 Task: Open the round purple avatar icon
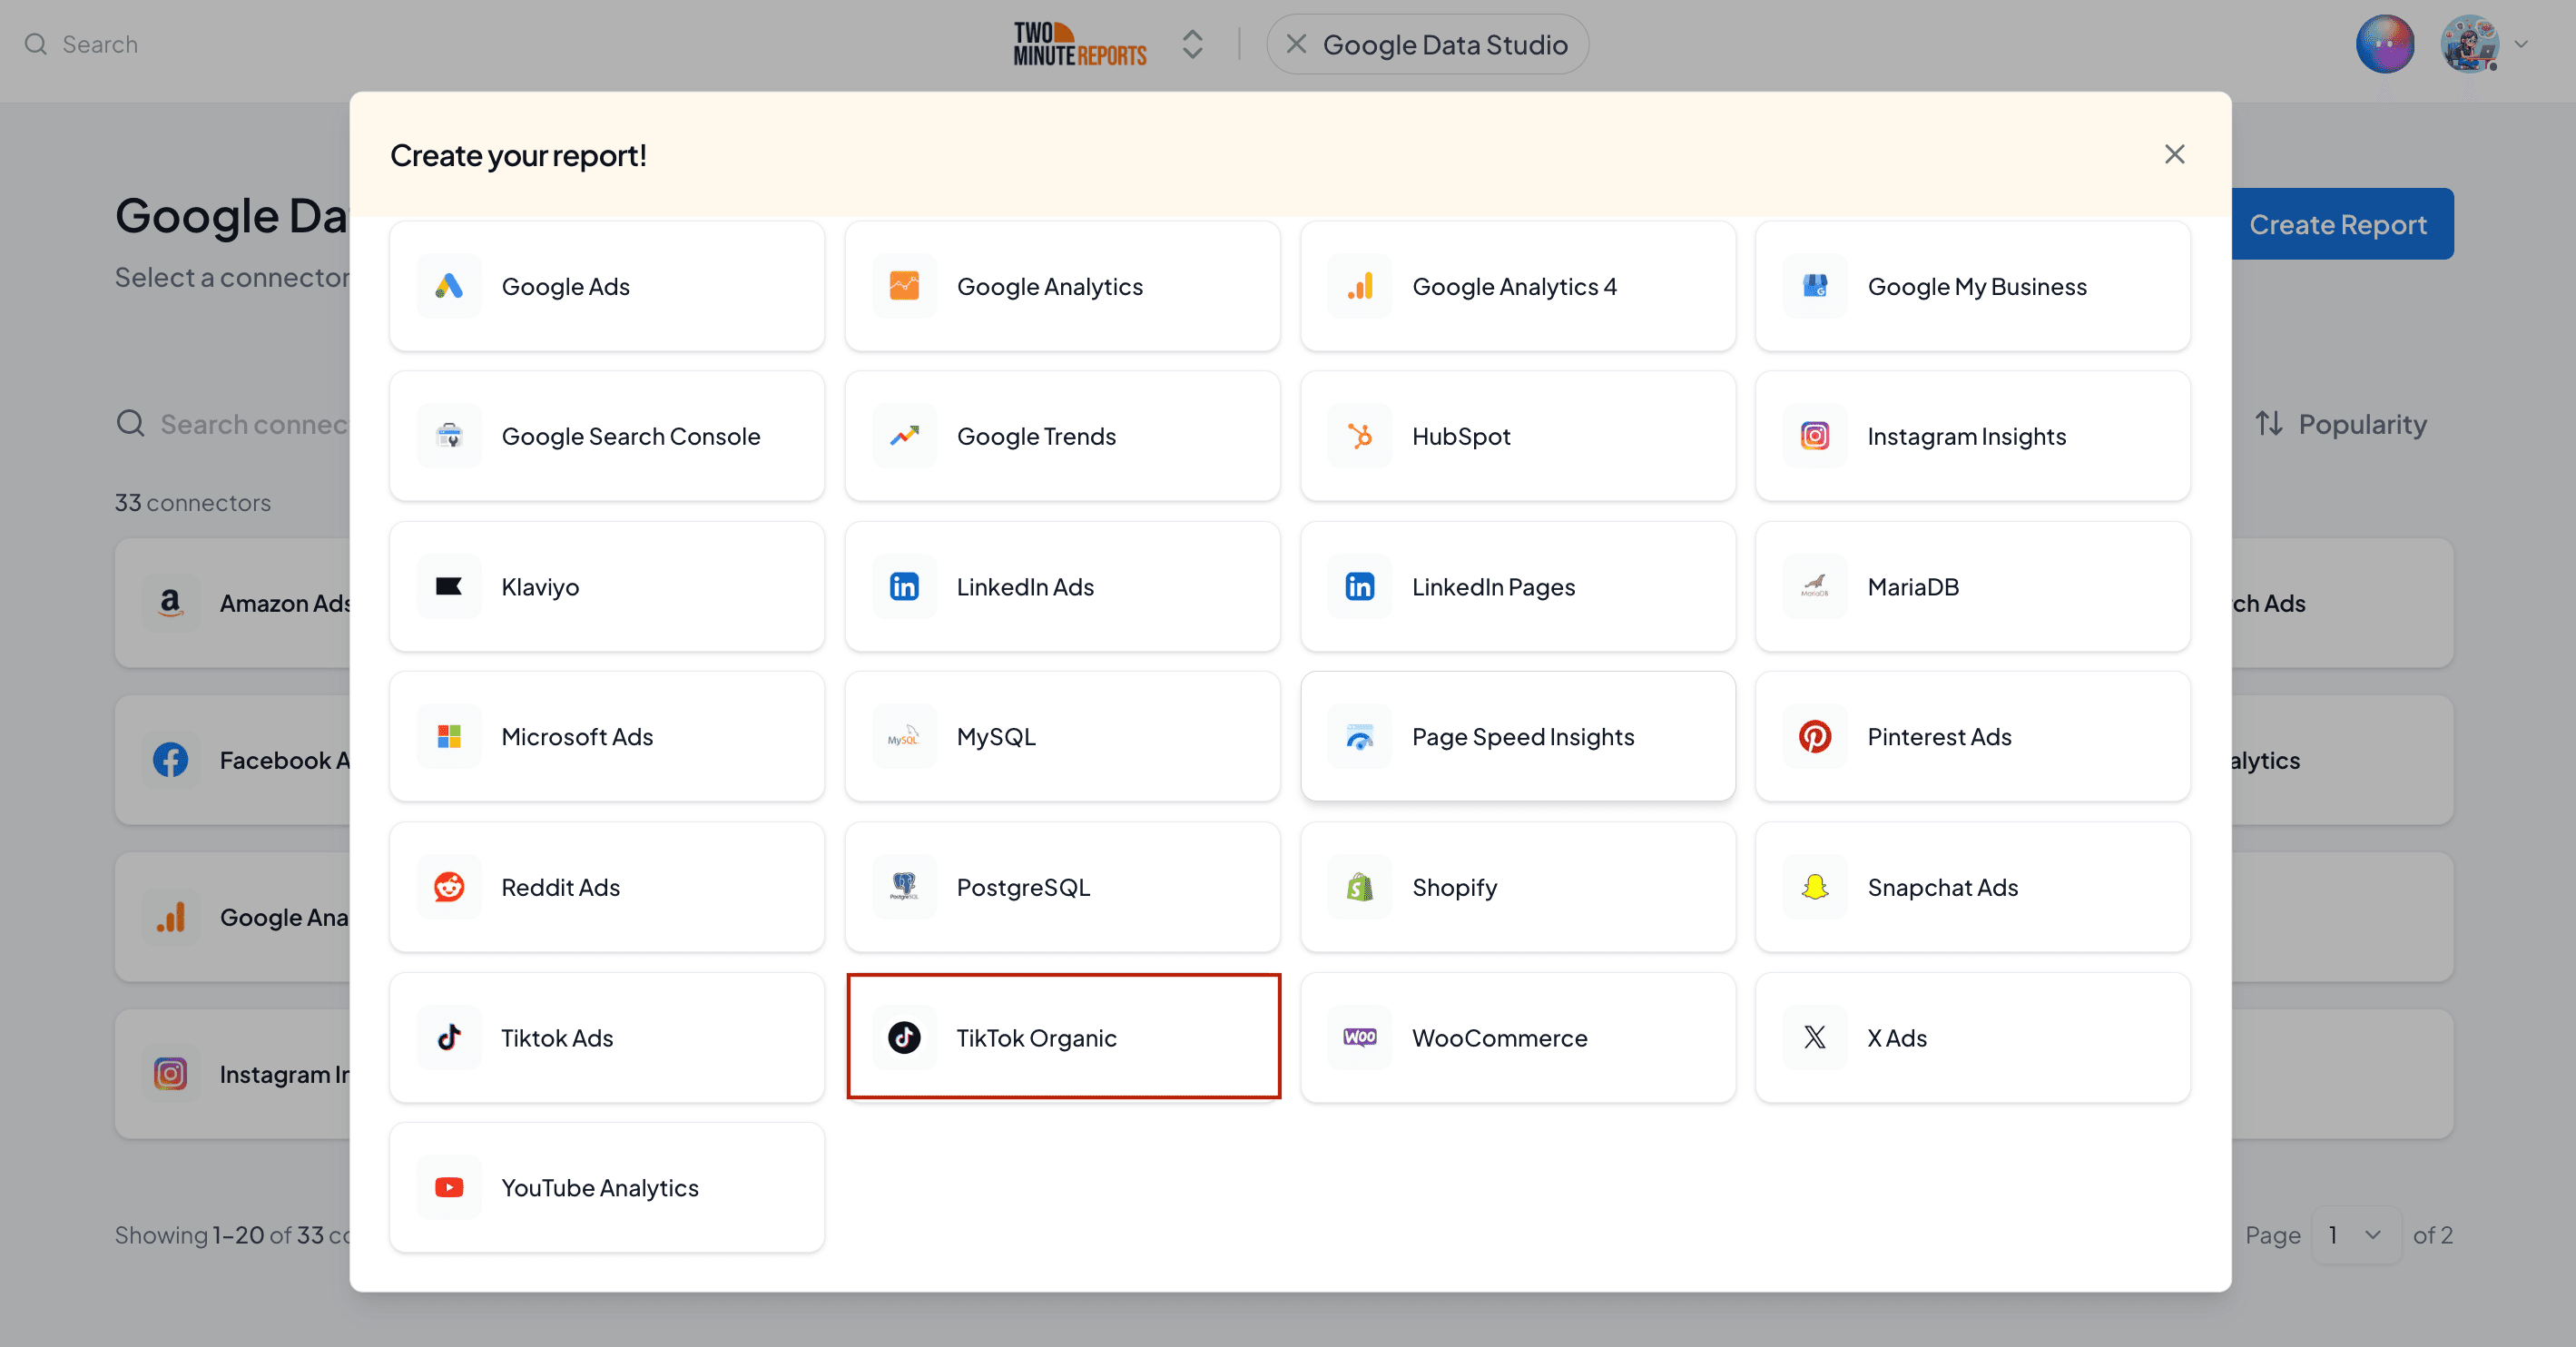[x=2385, y=44]
